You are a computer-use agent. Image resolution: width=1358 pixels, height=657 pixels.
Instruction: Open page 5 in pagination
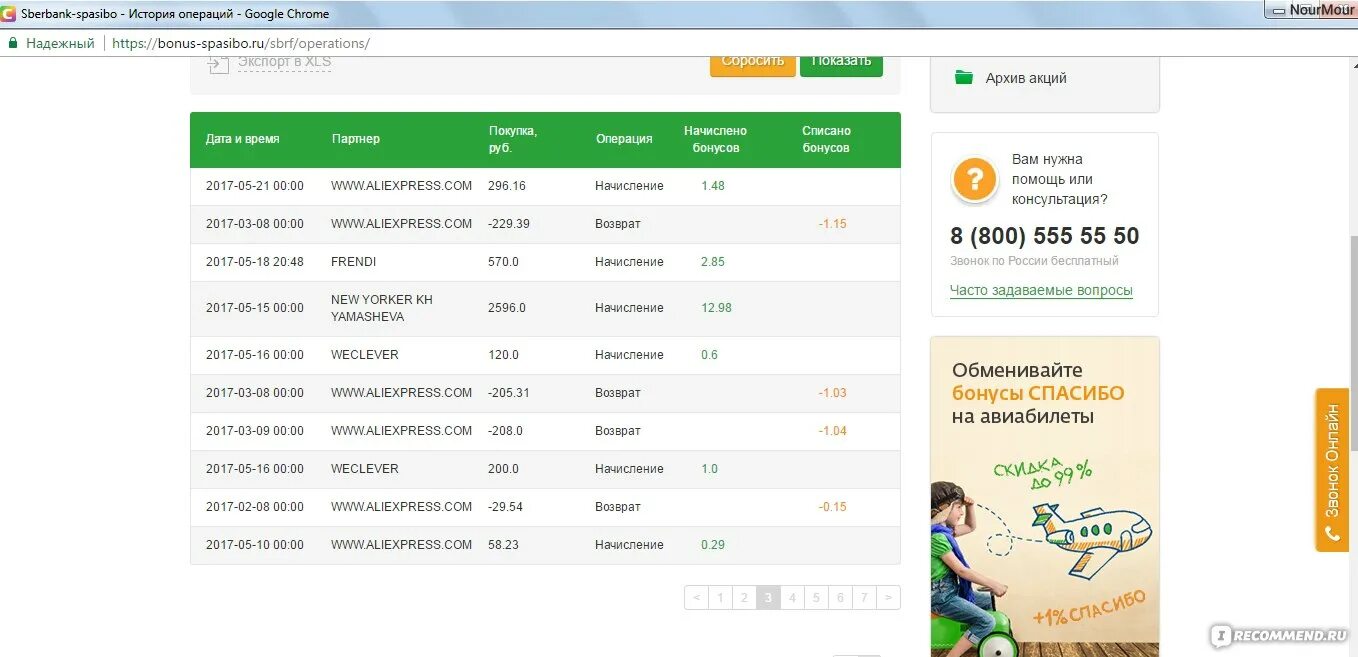click(x=816, y=598)
